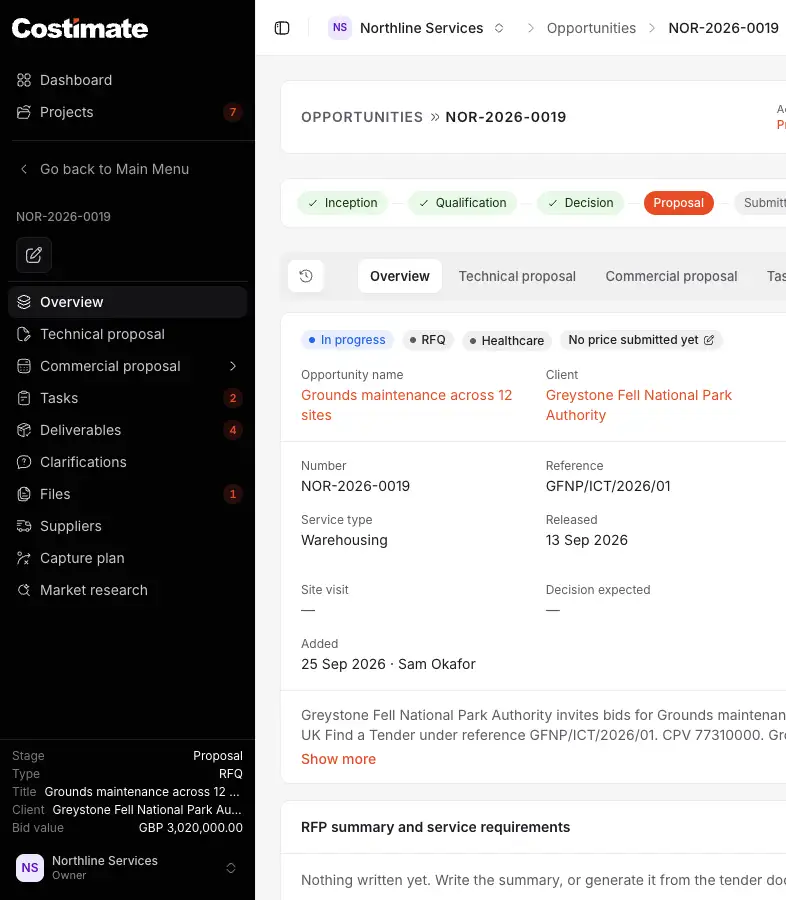This screenshot has height=900, width=786.
Task: Open the Market research icon
Action: 24,590
